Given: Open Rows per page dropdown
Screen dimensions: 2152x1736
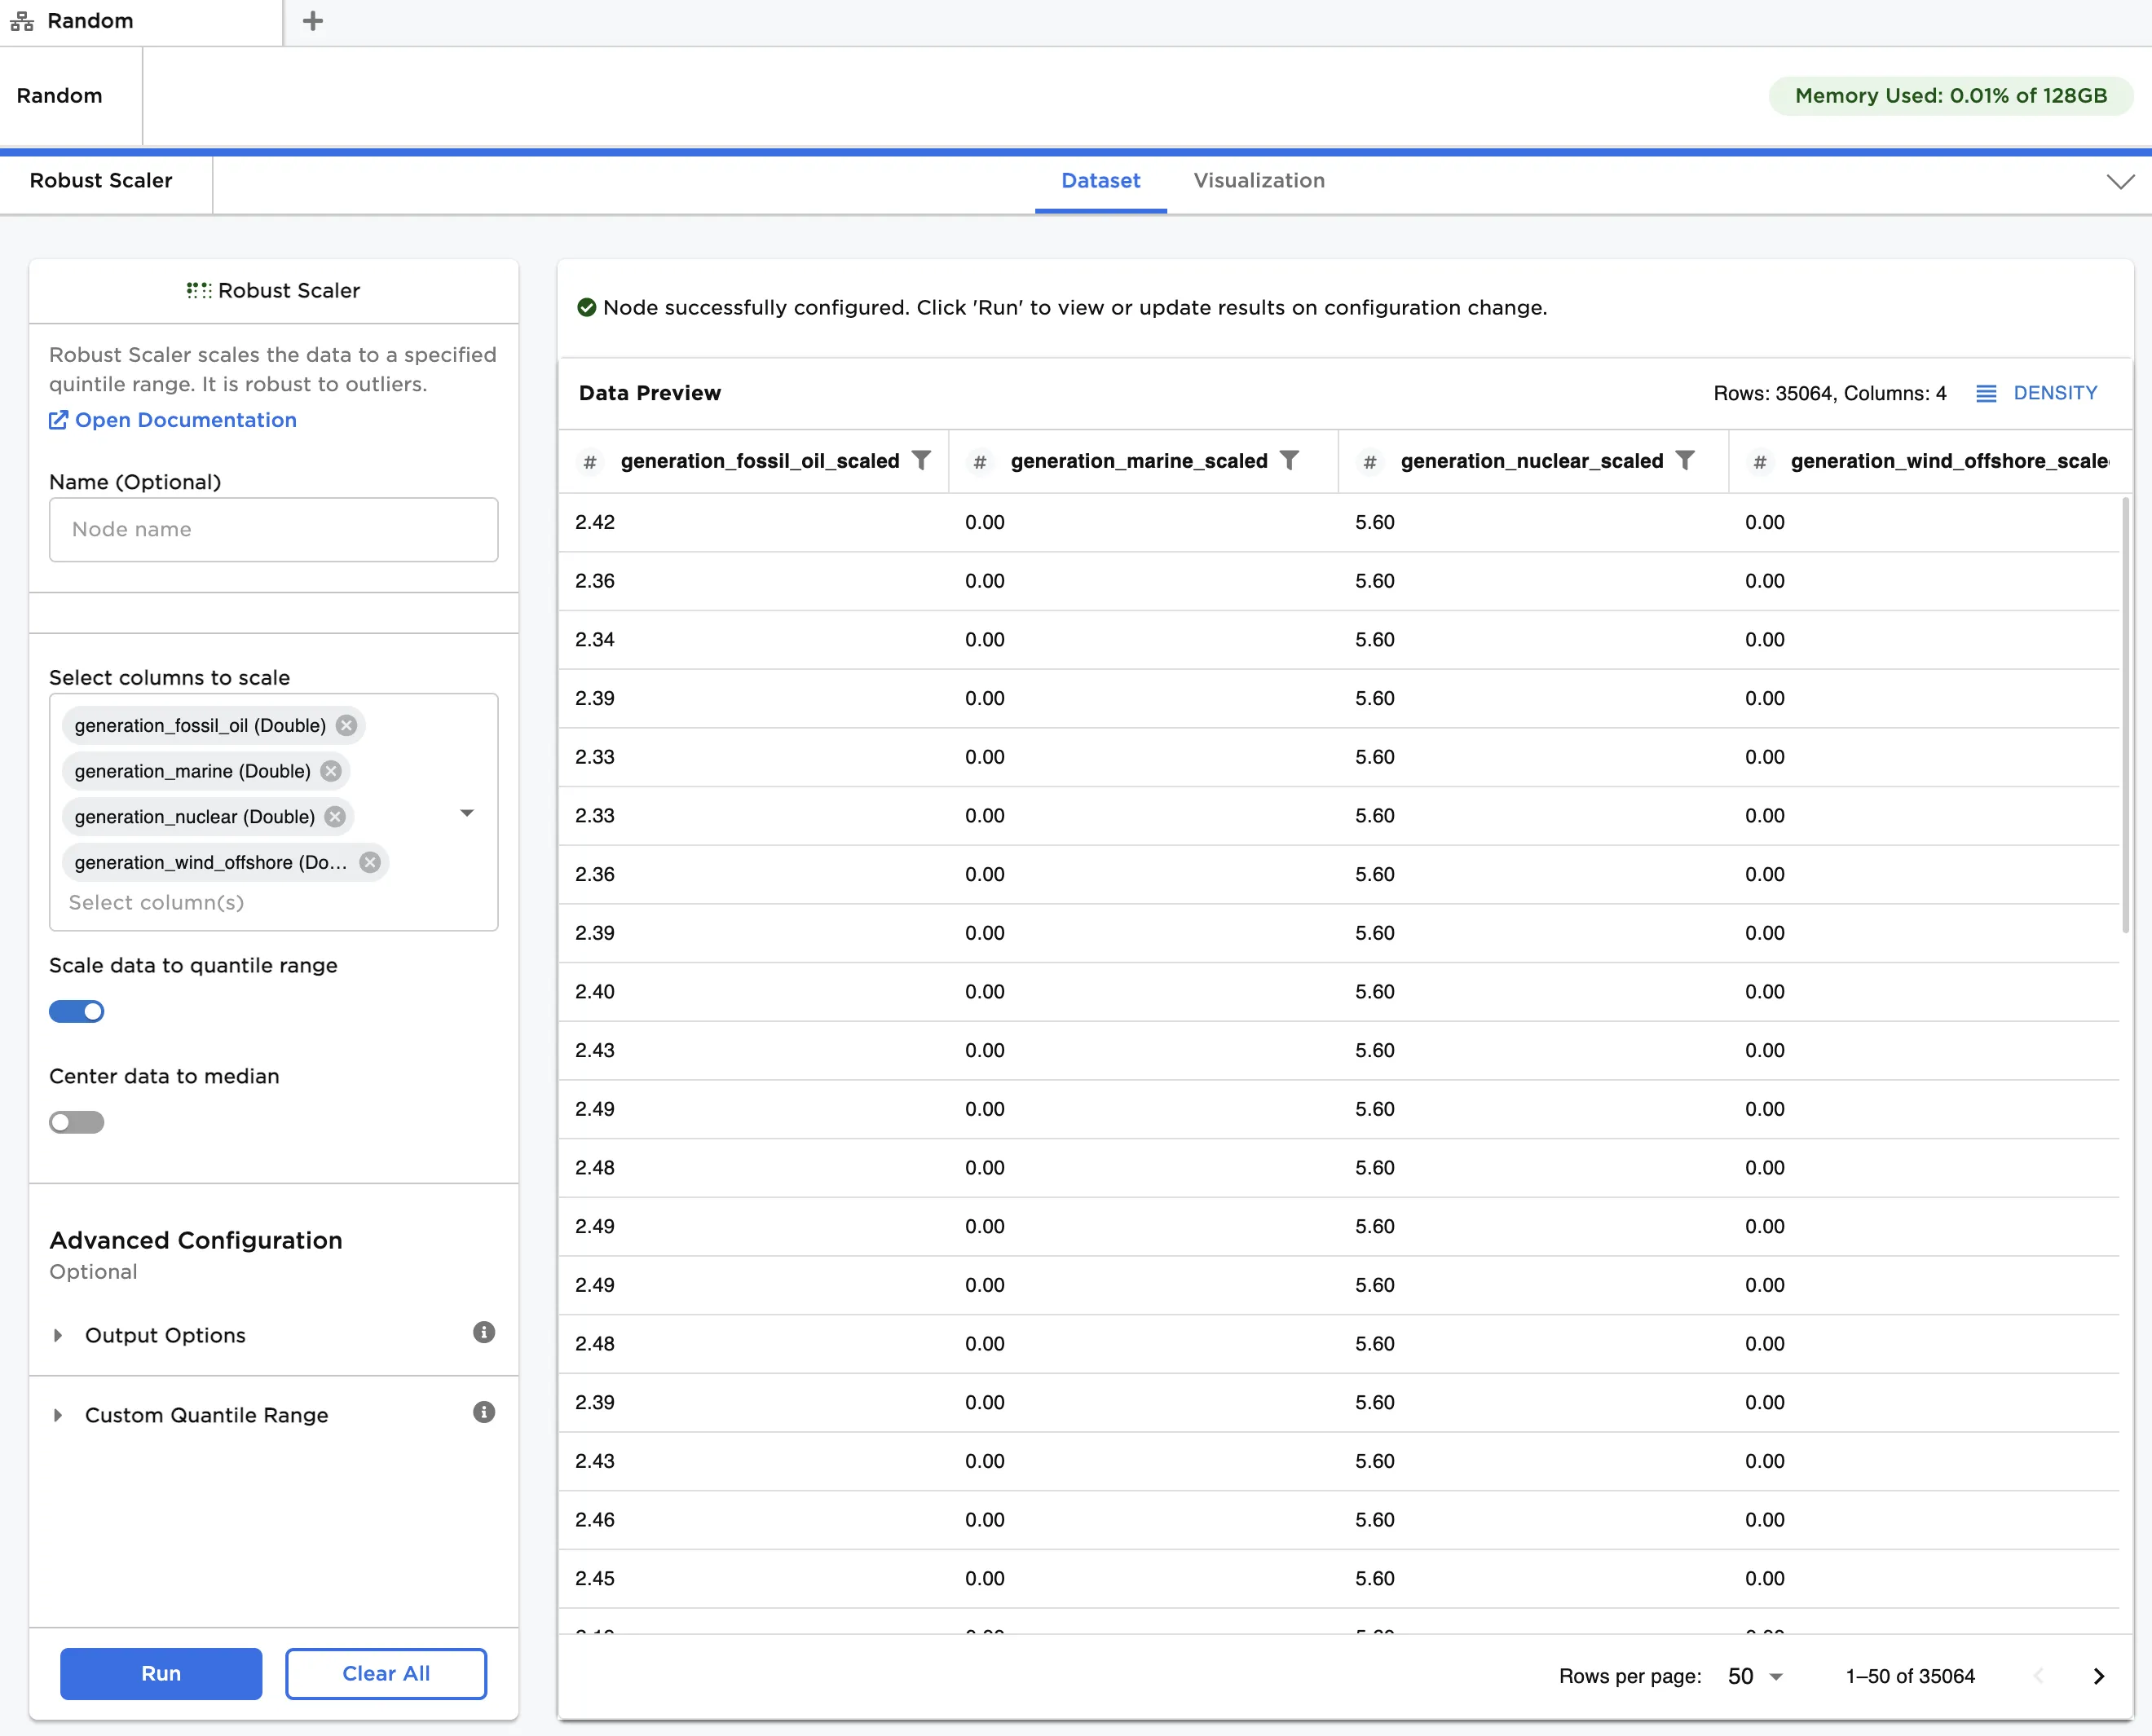Looking at the screenshot, I should click(1755, 1676).
